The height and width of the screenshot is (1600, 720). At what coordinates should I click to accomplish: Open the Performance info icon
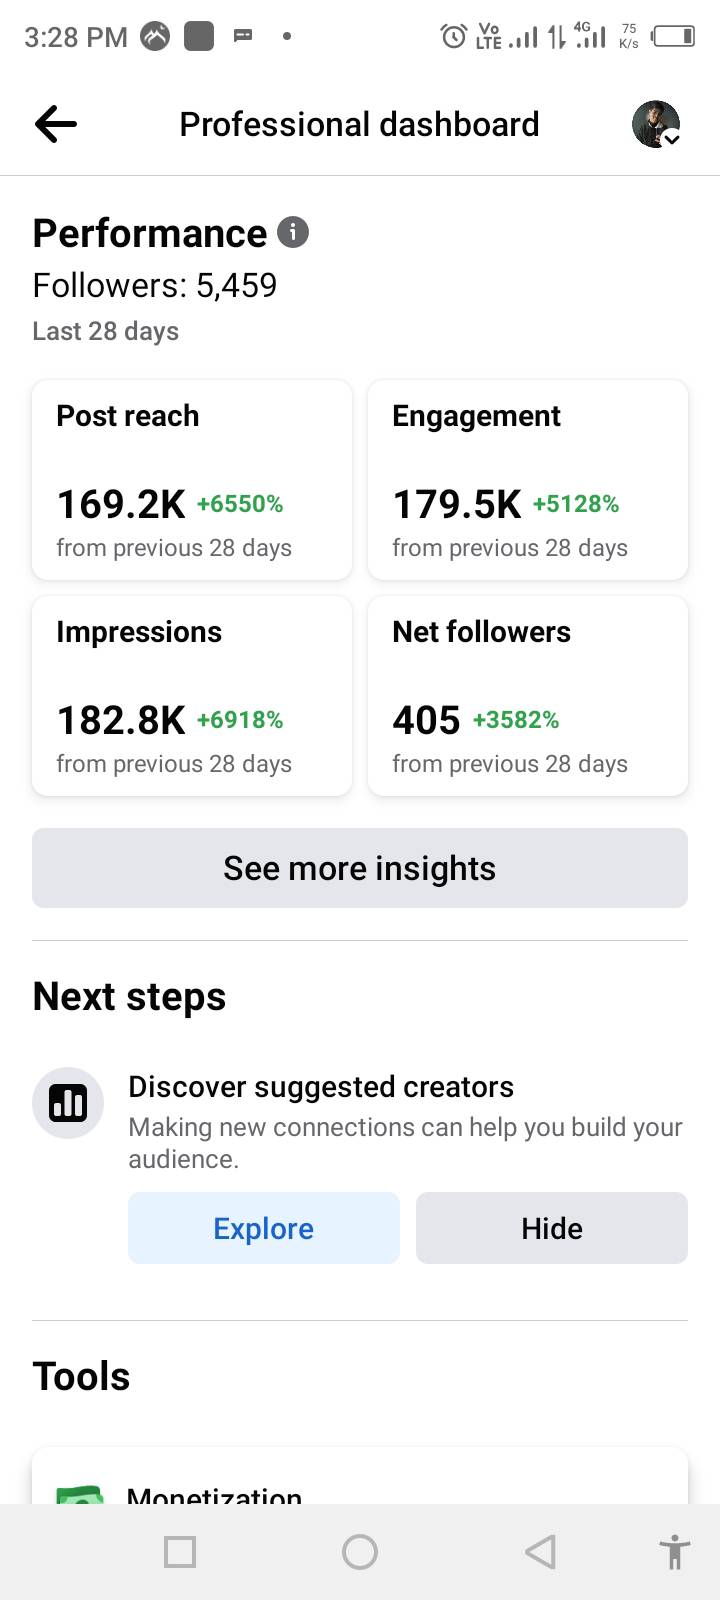[x=293, y=232]
